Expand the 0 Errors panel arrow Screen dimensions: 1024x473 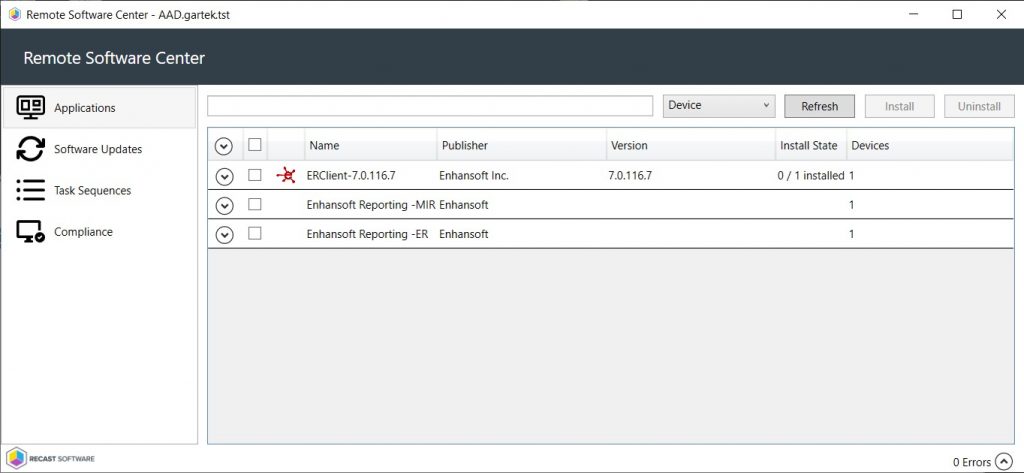coord(1002,462)
